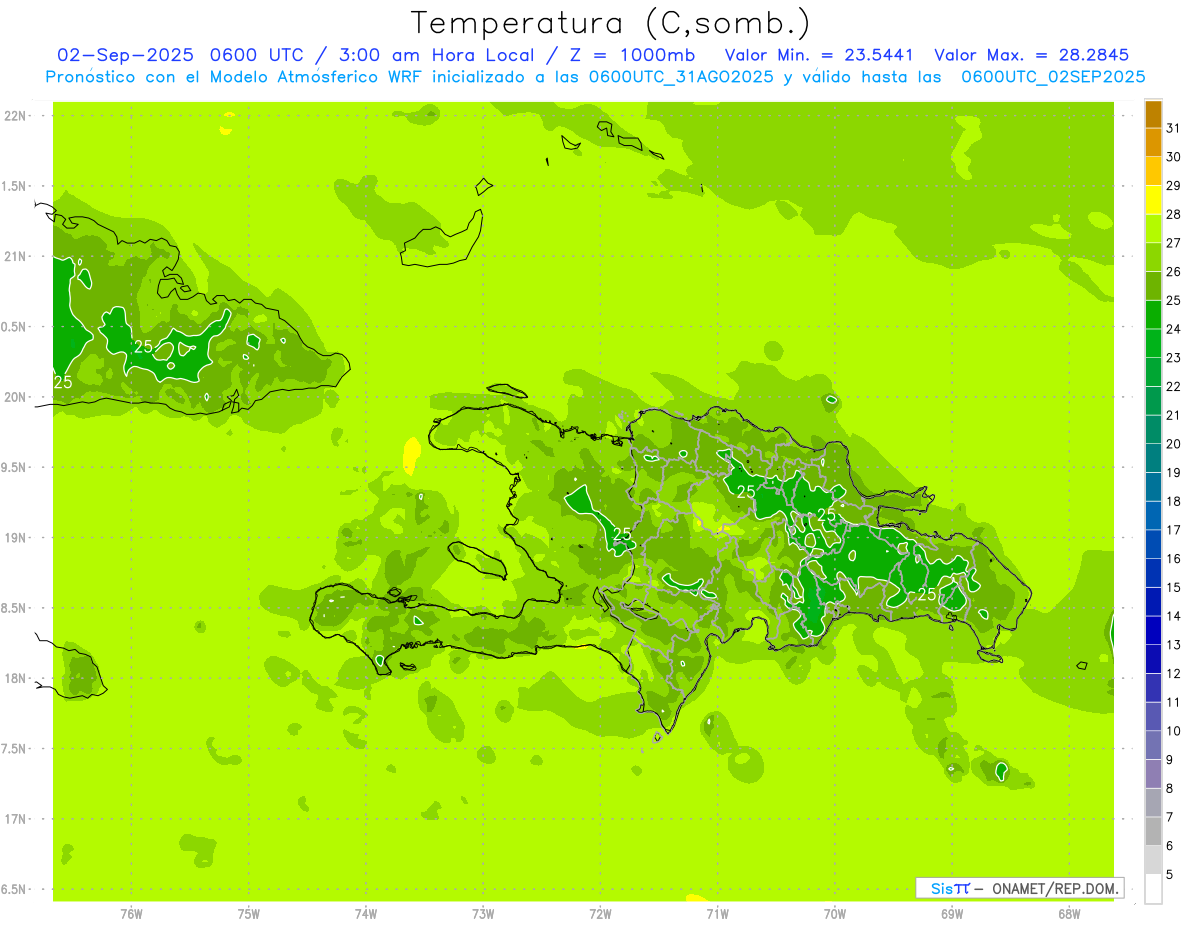This screenshot has width=1200, height=927.
Task: Click the colorbar legend value '28'
Action: (1174, 214)
